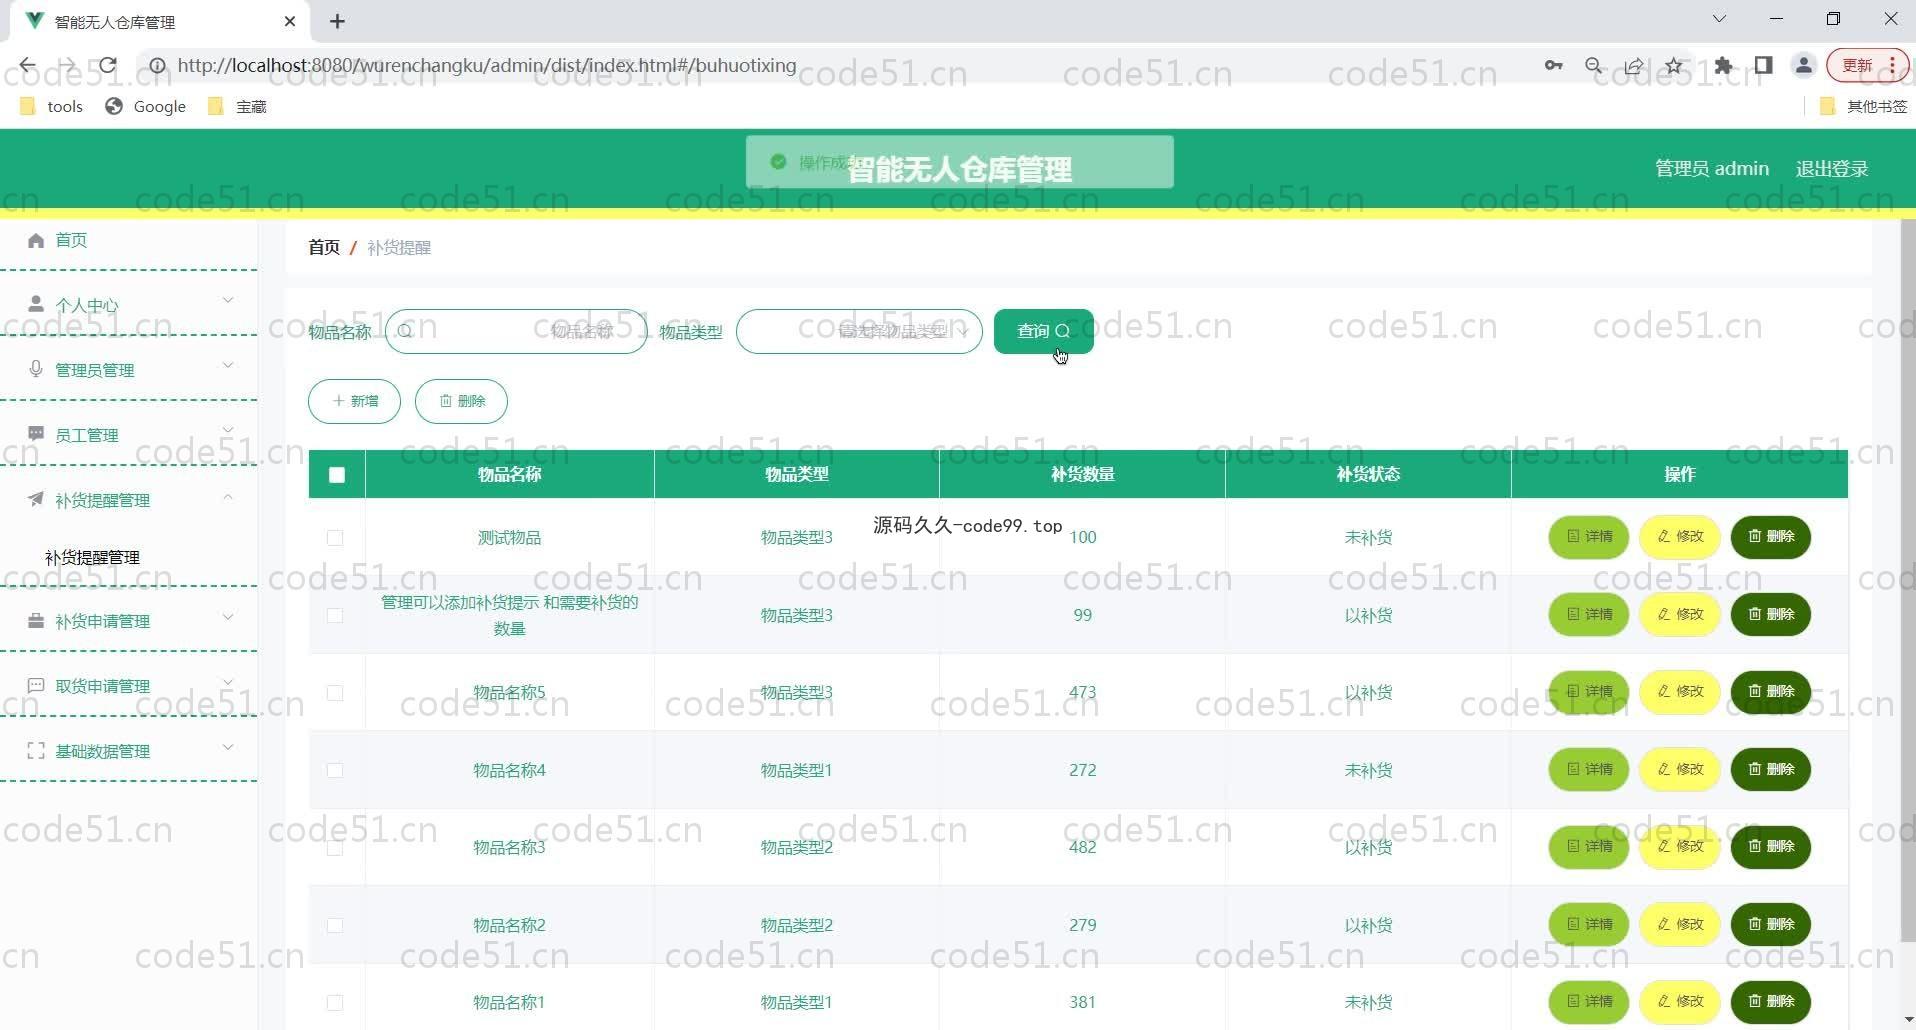
Task: Click the 新增 button to add a record
Action: (x=354, y=401)
